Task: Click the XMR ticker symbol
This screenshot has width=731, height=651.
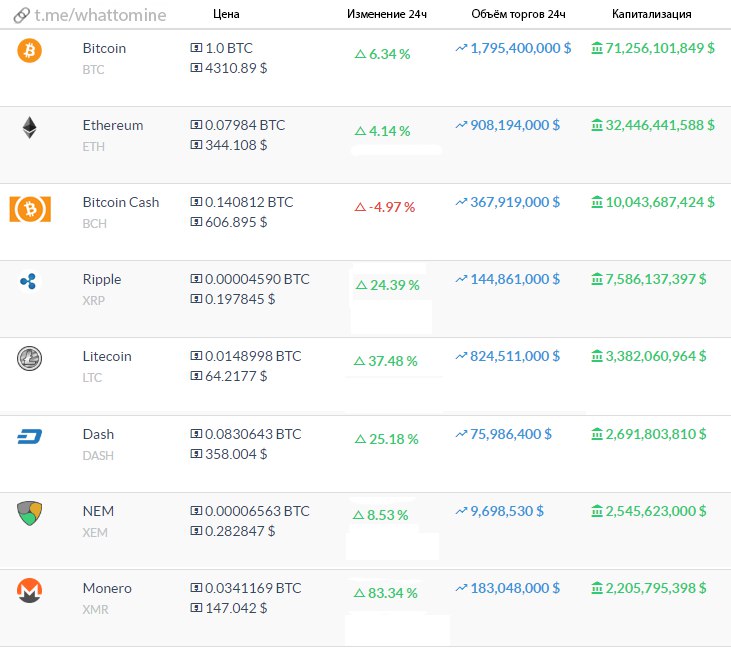Action: click(x=95, y=609)
